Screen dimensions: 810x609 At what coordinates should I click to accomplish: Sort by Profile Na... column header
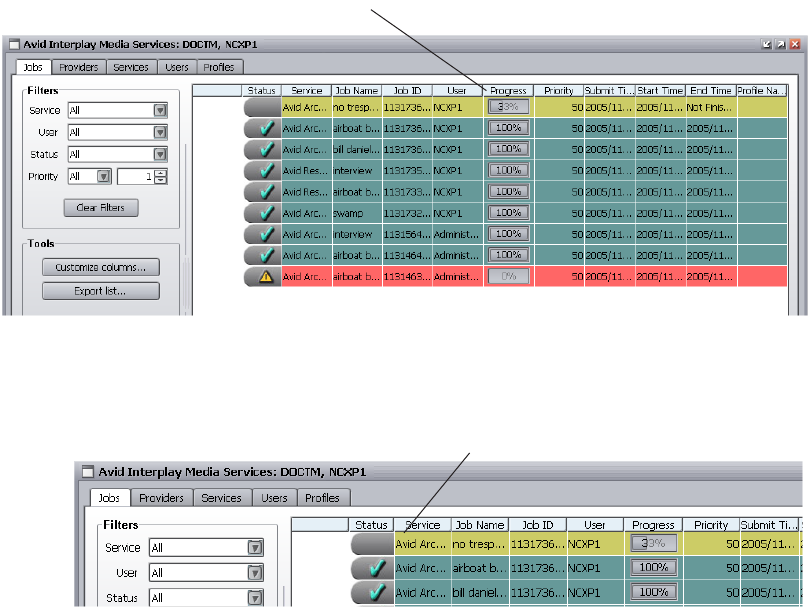[x=761, y=90]
